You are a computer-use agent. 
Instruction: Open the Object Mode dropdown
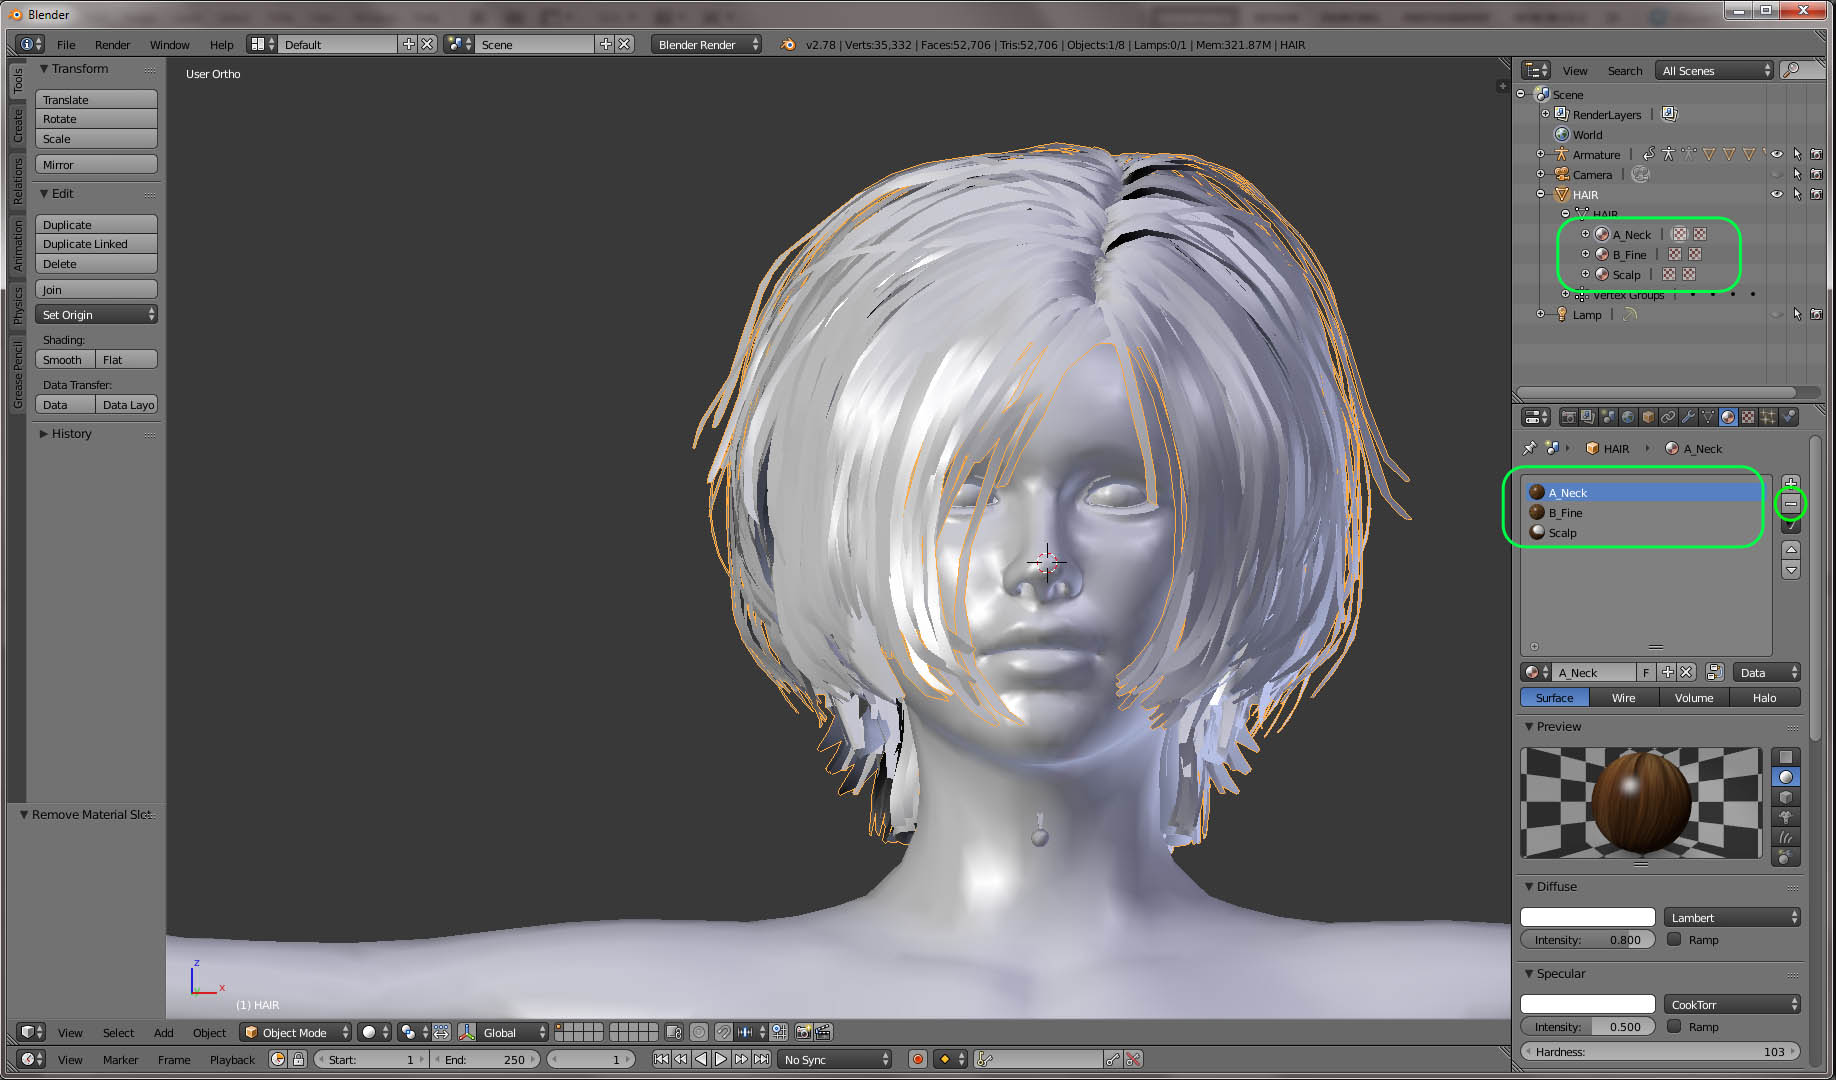click(x=296, y=1032)
